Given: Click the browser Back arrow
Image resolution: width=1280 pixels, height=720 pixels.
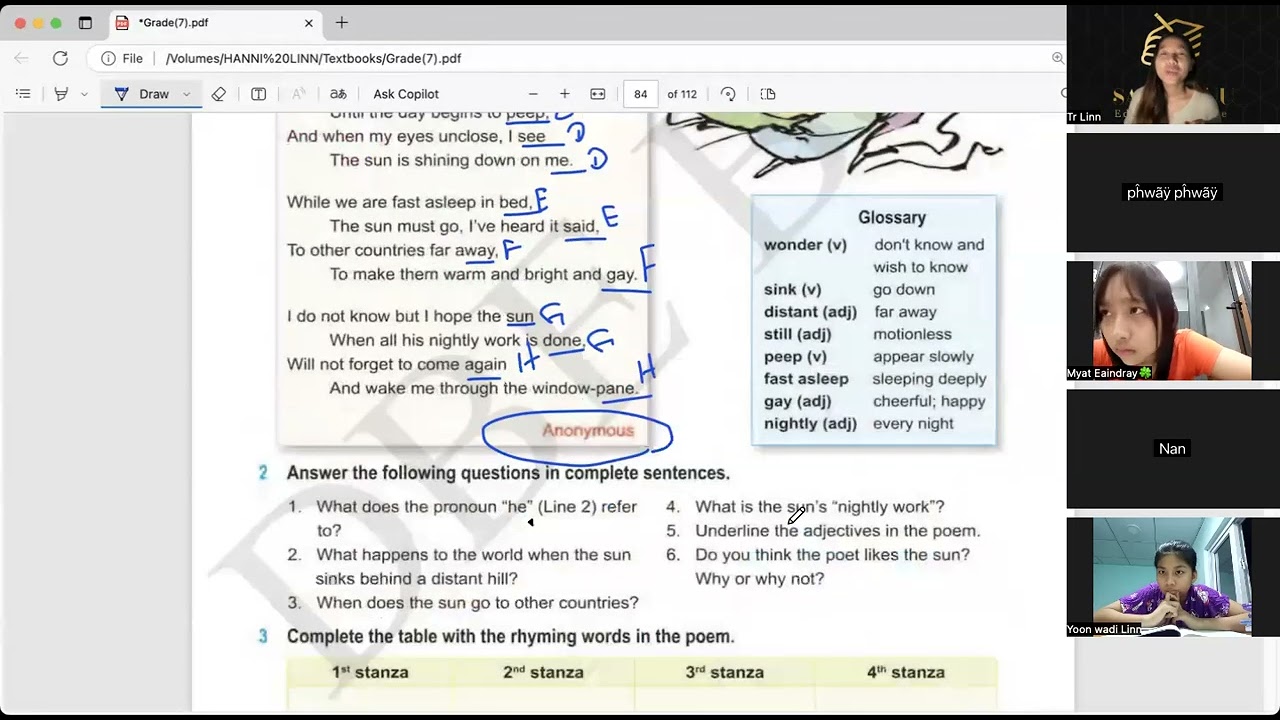Looking at the screenshot, I should tap(22, 58).
